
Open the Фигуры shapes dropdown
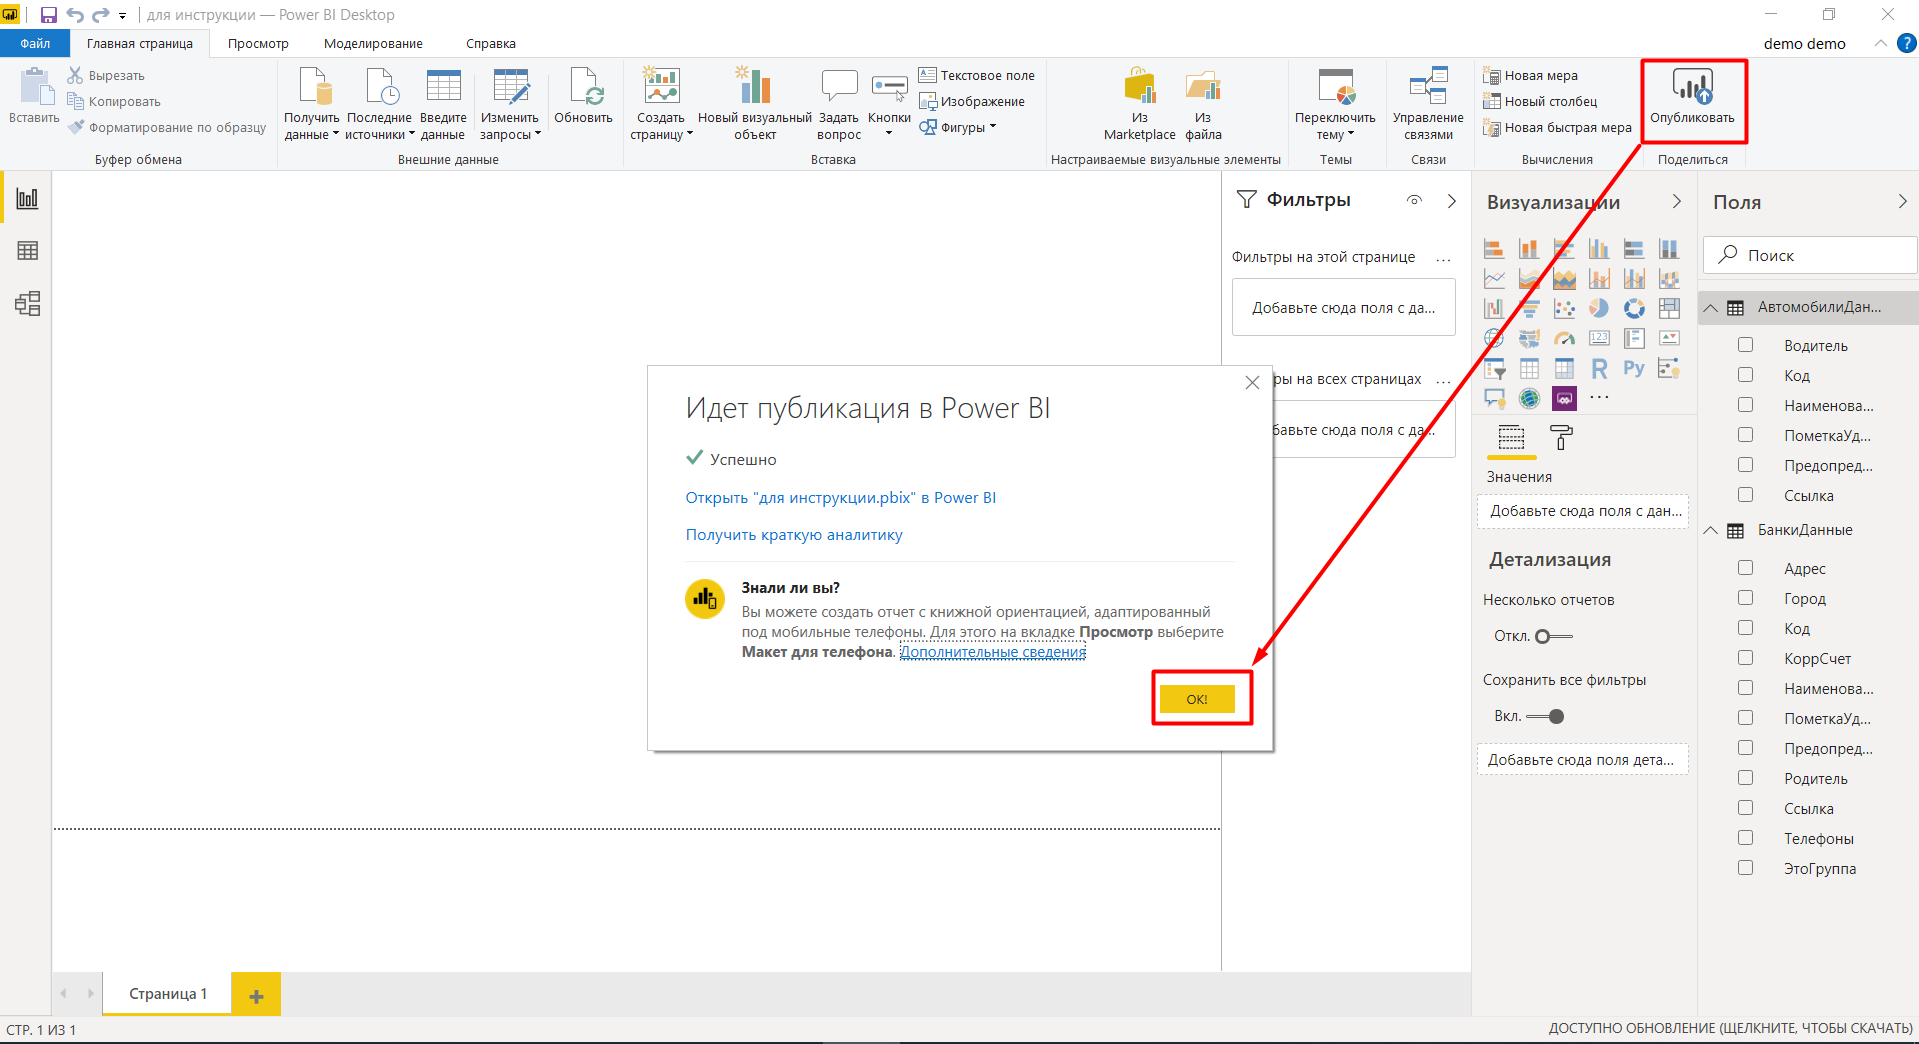pyautogui.click(x=958, y=127)
